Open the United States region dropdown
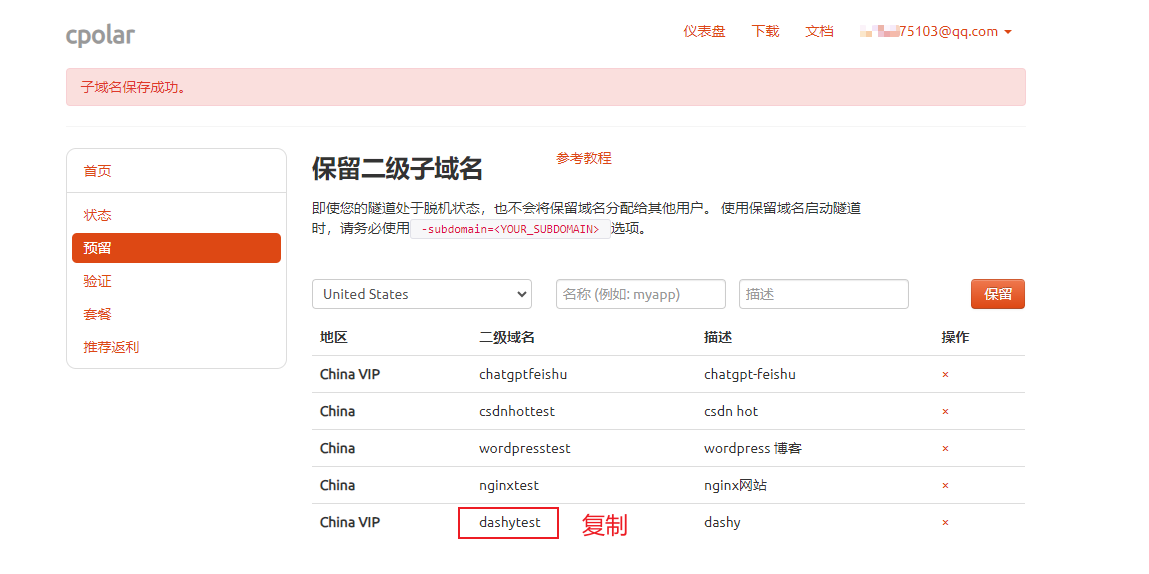The width and height of the screenshot is (1149, 574). (x=422, y=294)
